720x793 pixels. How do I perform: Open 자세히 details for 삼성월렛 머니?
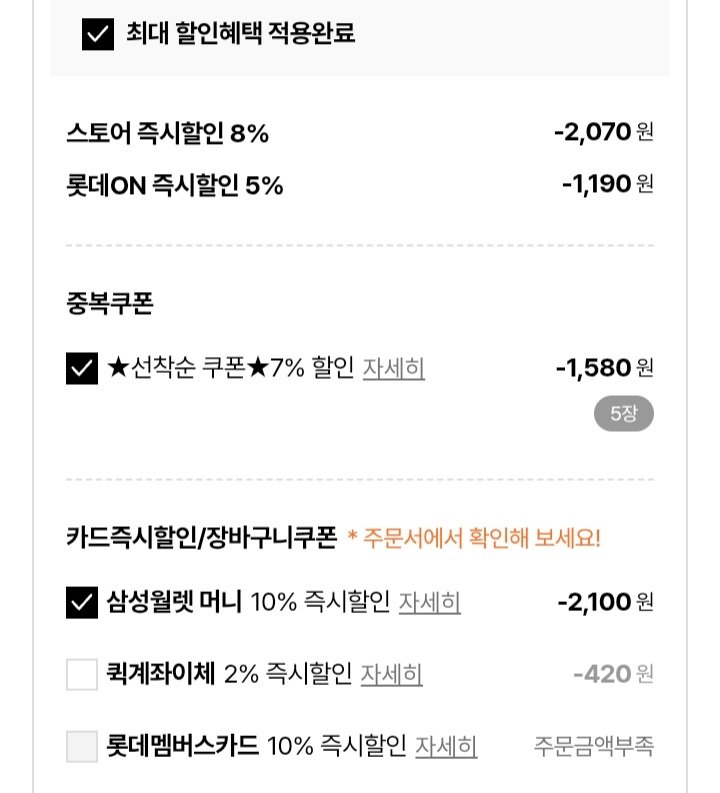pyautogui.click(x=429, y=602)
